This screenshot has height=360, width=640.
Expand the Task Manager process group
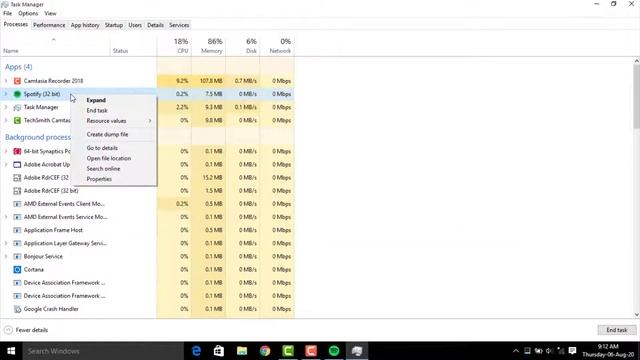(6, 107)
